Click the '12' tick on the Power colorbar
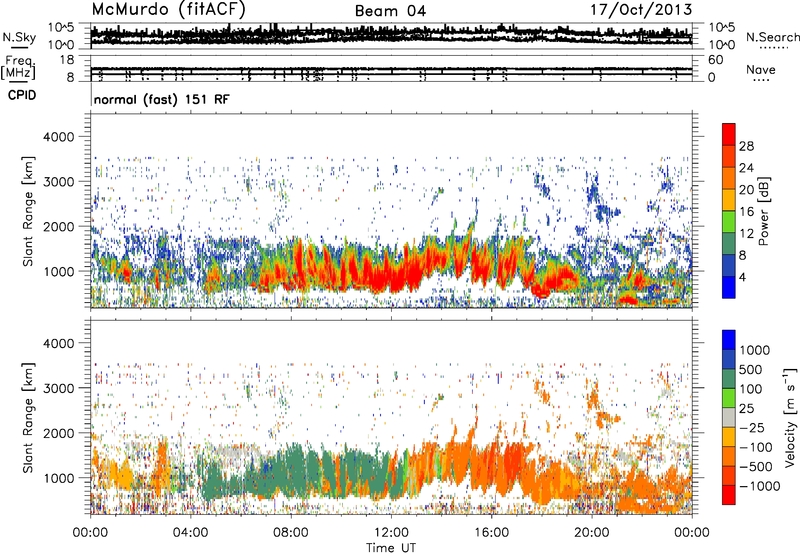The image size is (800, 554). [746, 234]
